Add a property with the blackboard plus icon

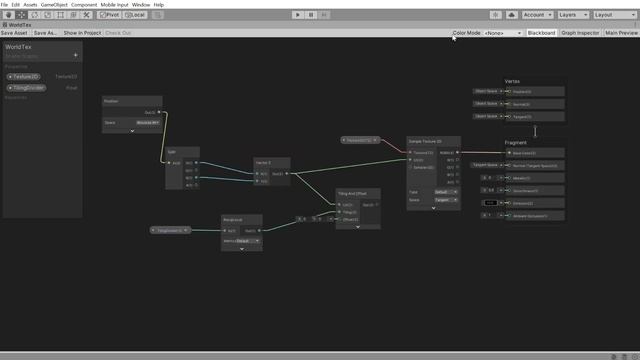point(76,55)
